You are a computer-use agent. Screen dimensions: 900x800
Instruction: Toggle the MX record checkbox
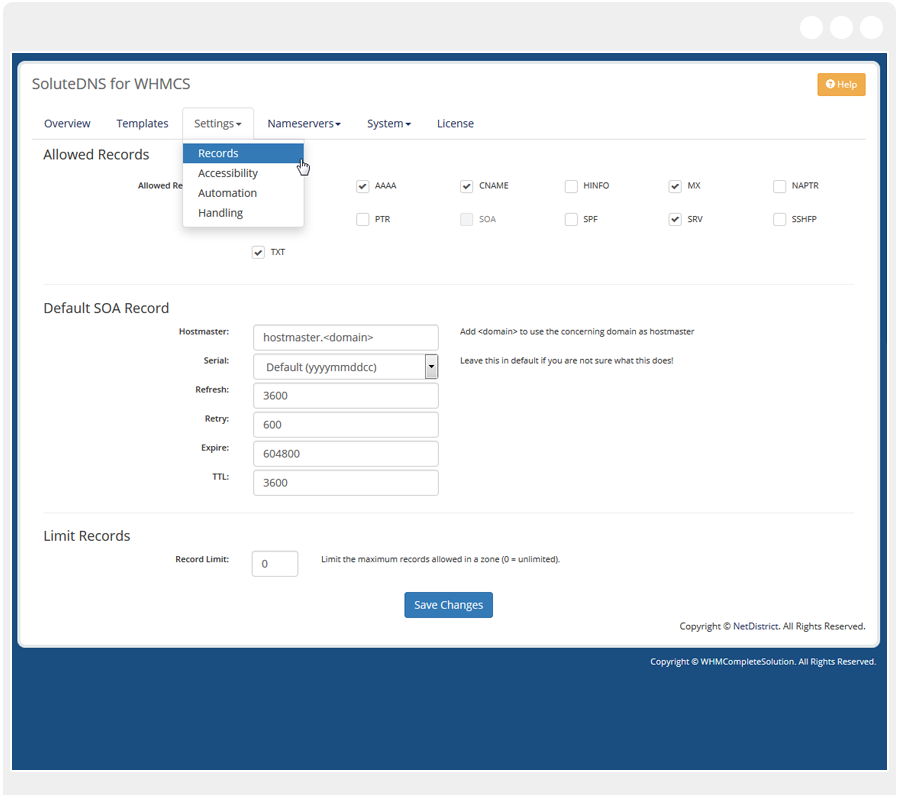pos(675,186)
